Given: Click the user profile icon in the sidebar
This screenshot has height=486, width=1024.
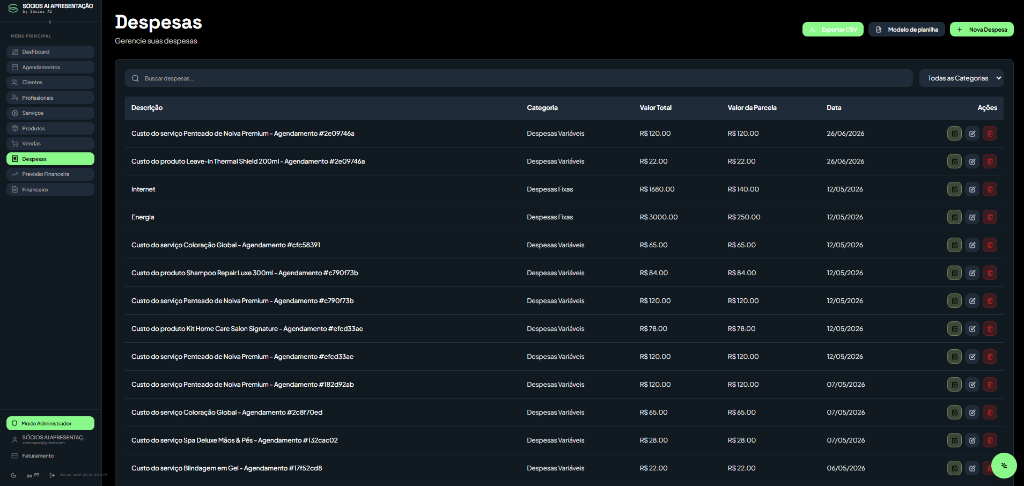Looking at the screenshot, I should tap(14, 440).
